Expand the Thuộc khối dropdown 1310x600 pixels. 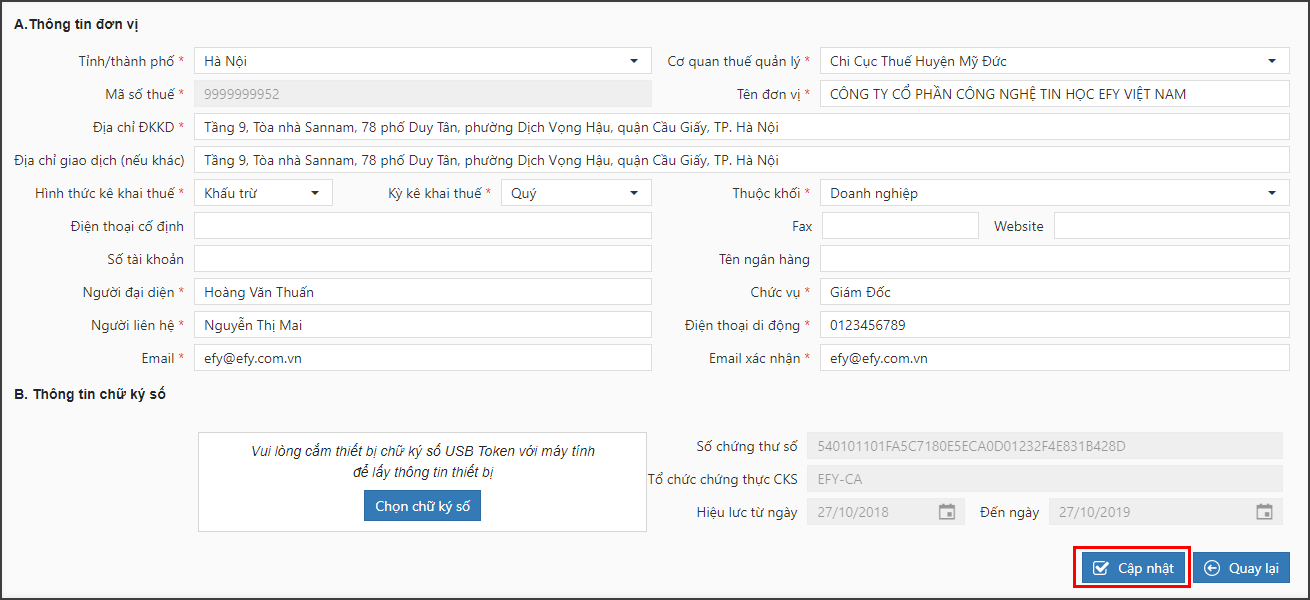(x=1054, y=193)
